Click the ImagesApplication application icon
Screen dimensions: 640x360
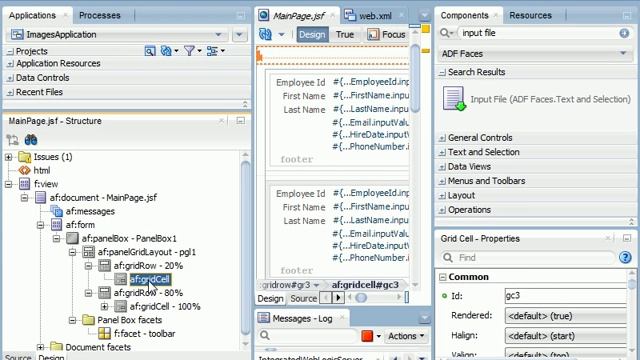pyautogui.click(x=17, y=34)
